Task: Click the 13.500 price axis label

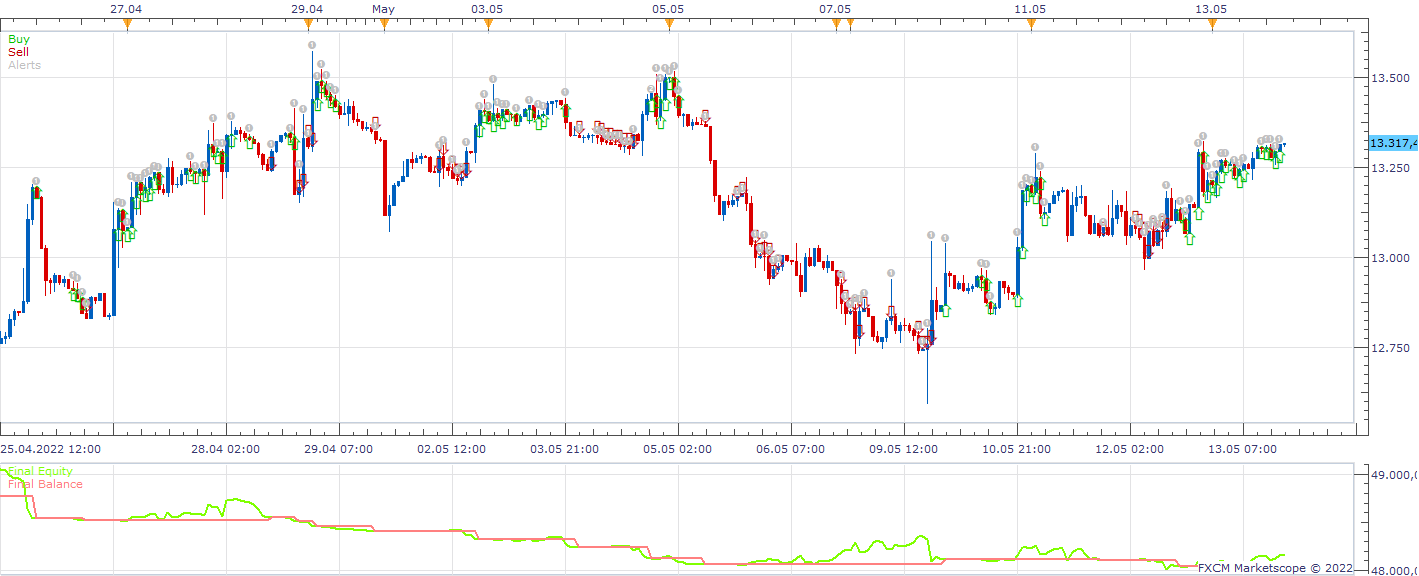Action: [x=1390, y=78]
